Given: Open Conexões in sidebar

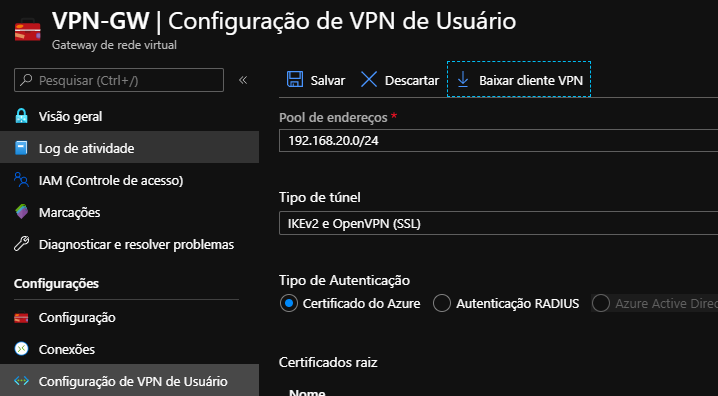Looking at the screenshot, I should point(130,349).
